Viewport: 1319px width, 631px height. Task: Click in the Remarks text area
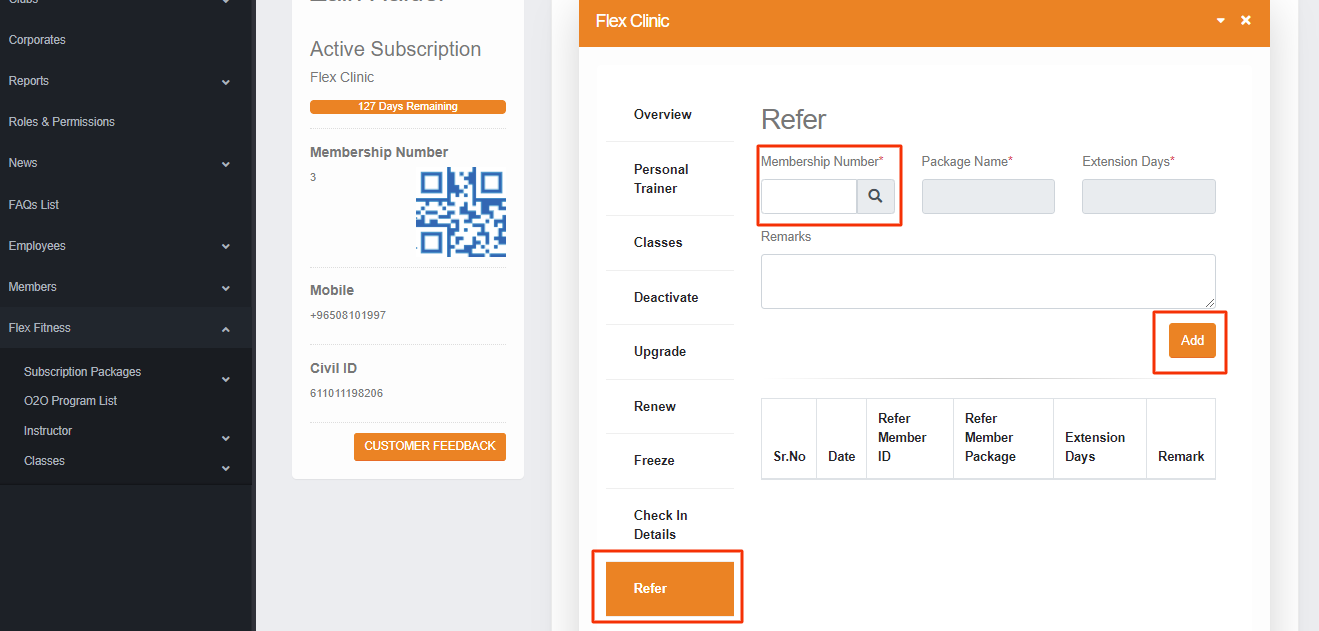tap(987, 281)
